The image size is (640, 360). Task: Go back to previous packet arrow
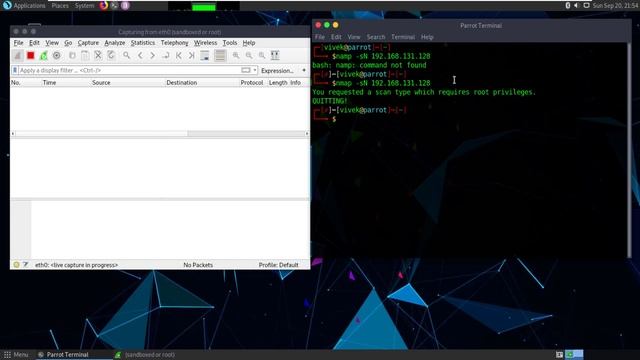(x=140, y=56)
